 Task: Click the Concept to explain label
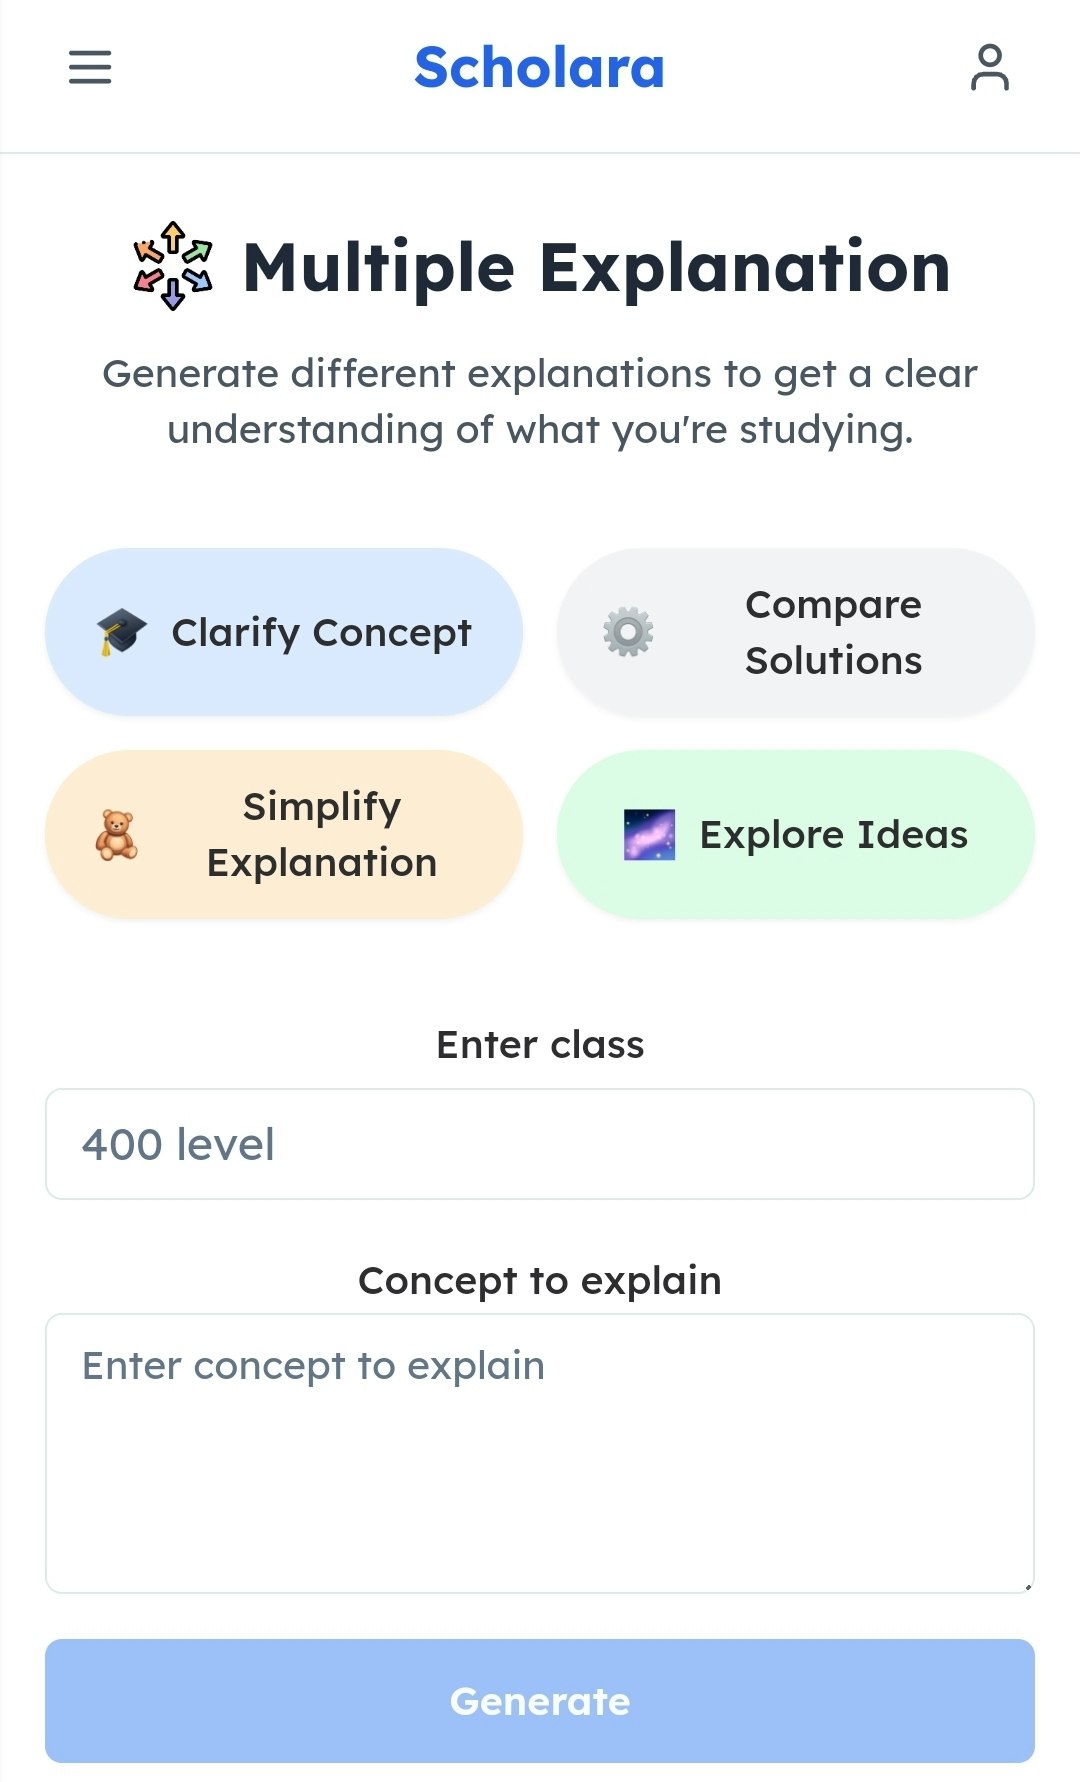540,1281
